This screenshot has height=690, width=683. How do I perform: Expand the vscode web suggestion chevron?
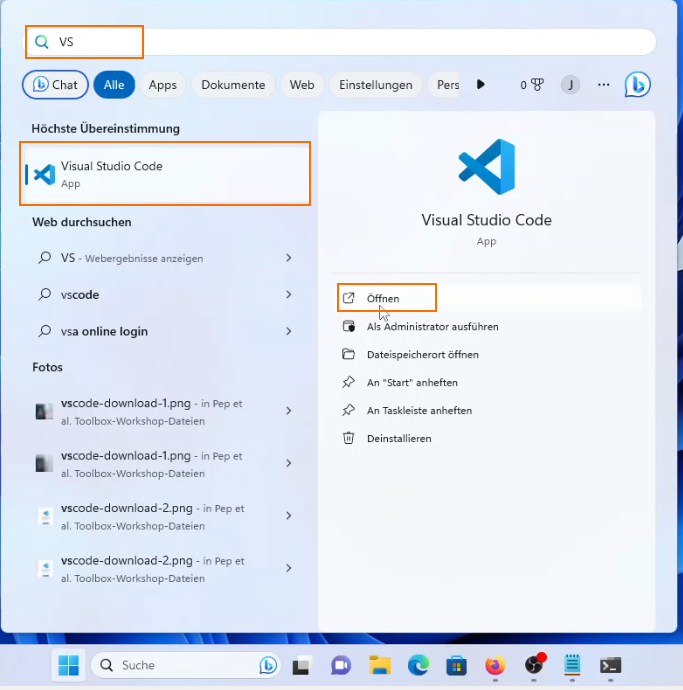tap(289, 294)
